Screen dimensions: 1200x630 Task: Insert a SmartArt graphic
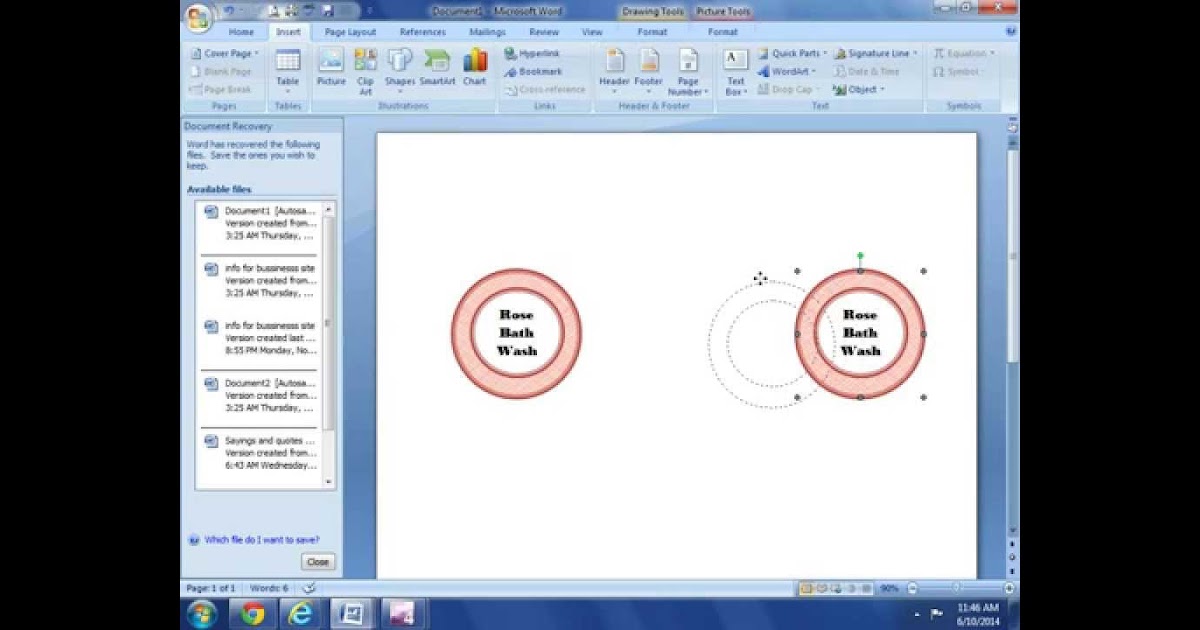(x=437, y=68)
